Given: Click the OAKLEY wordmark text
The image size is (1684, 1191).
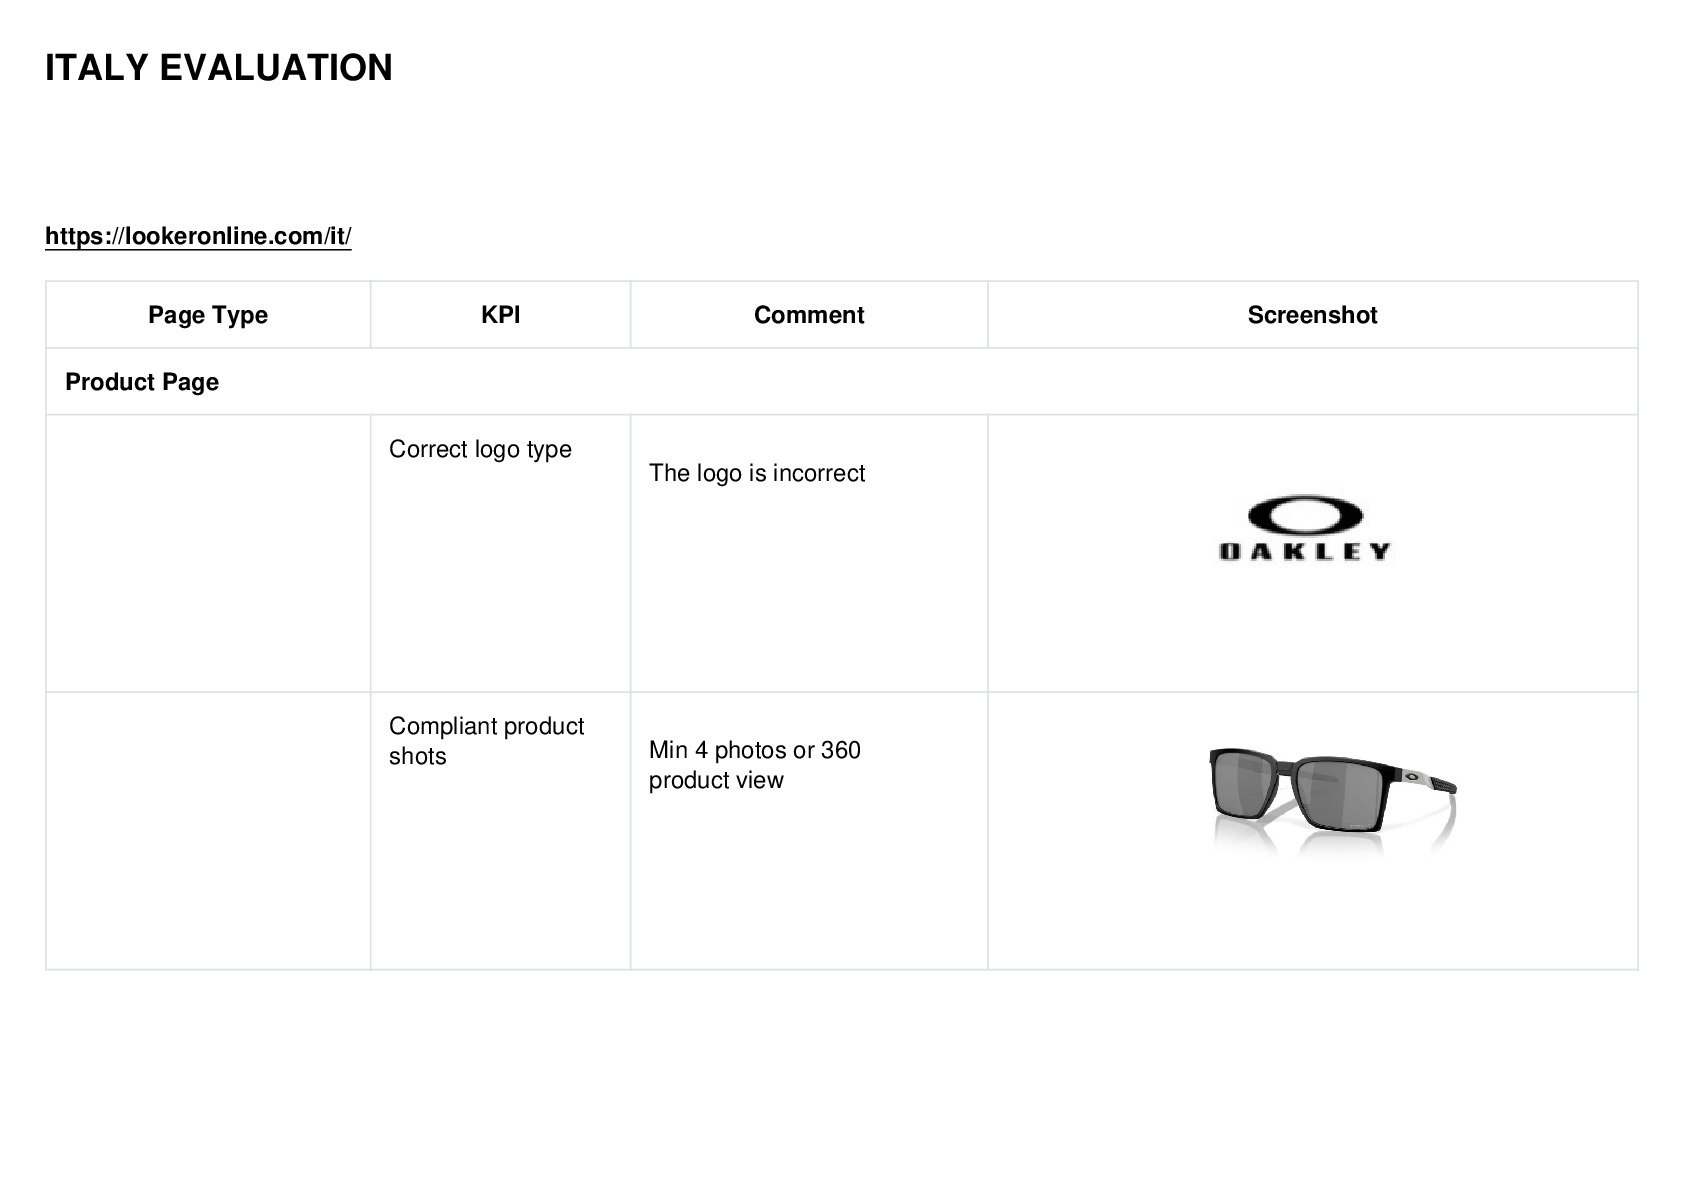Looking at the screenshot, I should point(1305,551).
